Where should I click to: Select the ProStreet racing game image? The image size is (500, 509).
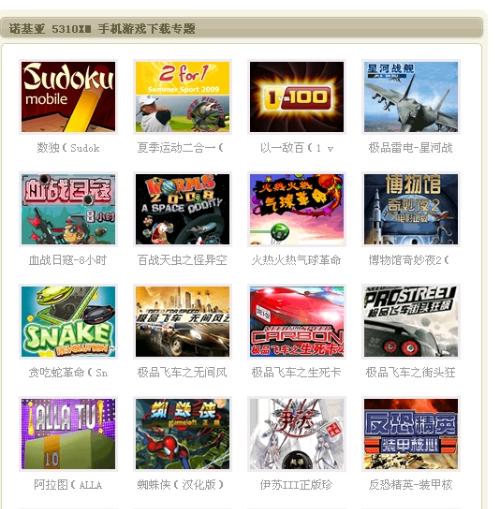tap(411, 322)
